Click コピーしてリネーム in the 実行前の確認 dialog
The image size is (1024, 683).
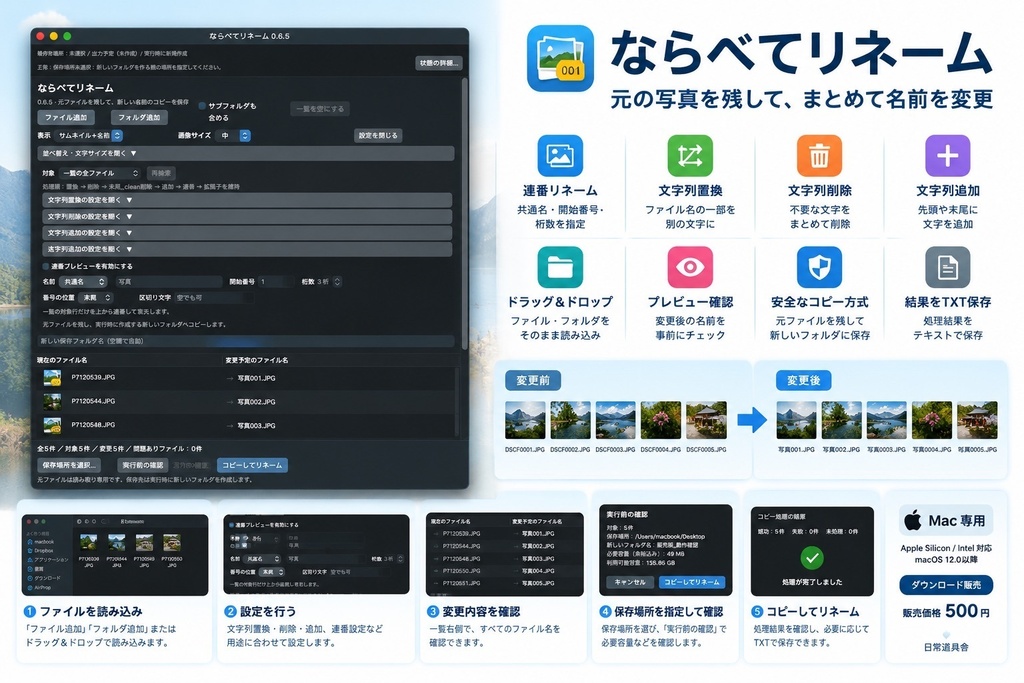(691, 582)
